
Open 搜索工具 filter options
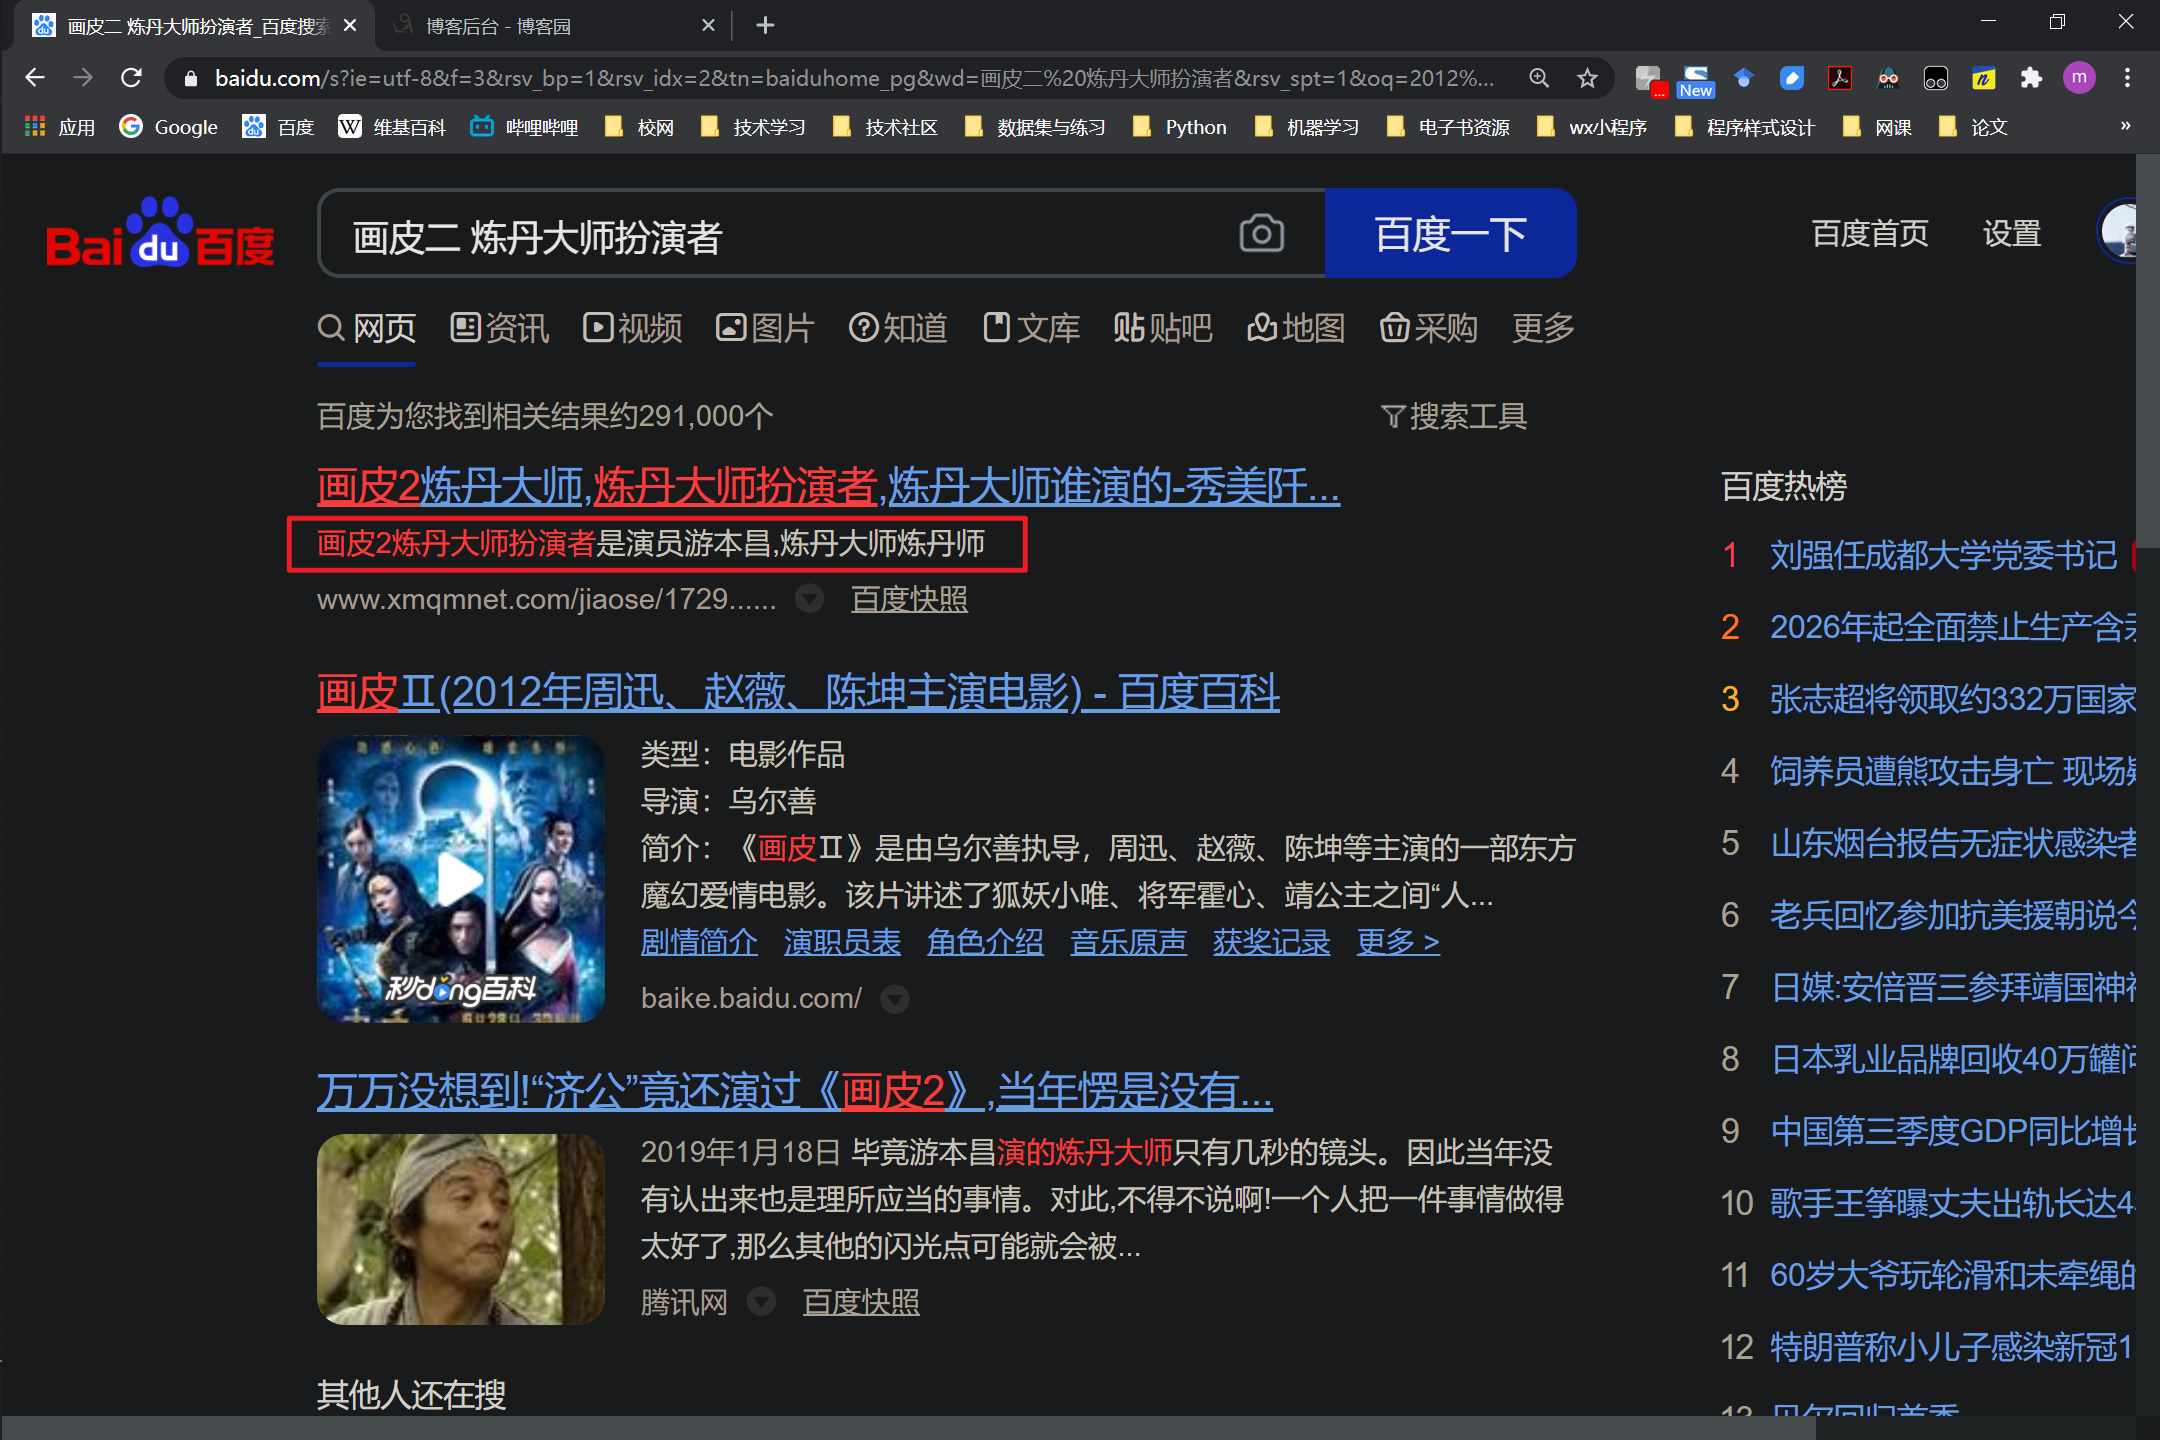tap(1453, 416)
